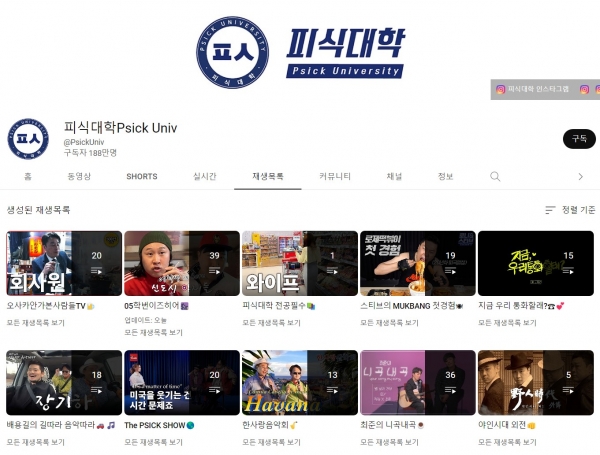View full playlist under 한사랑음악회

[271, 442]
